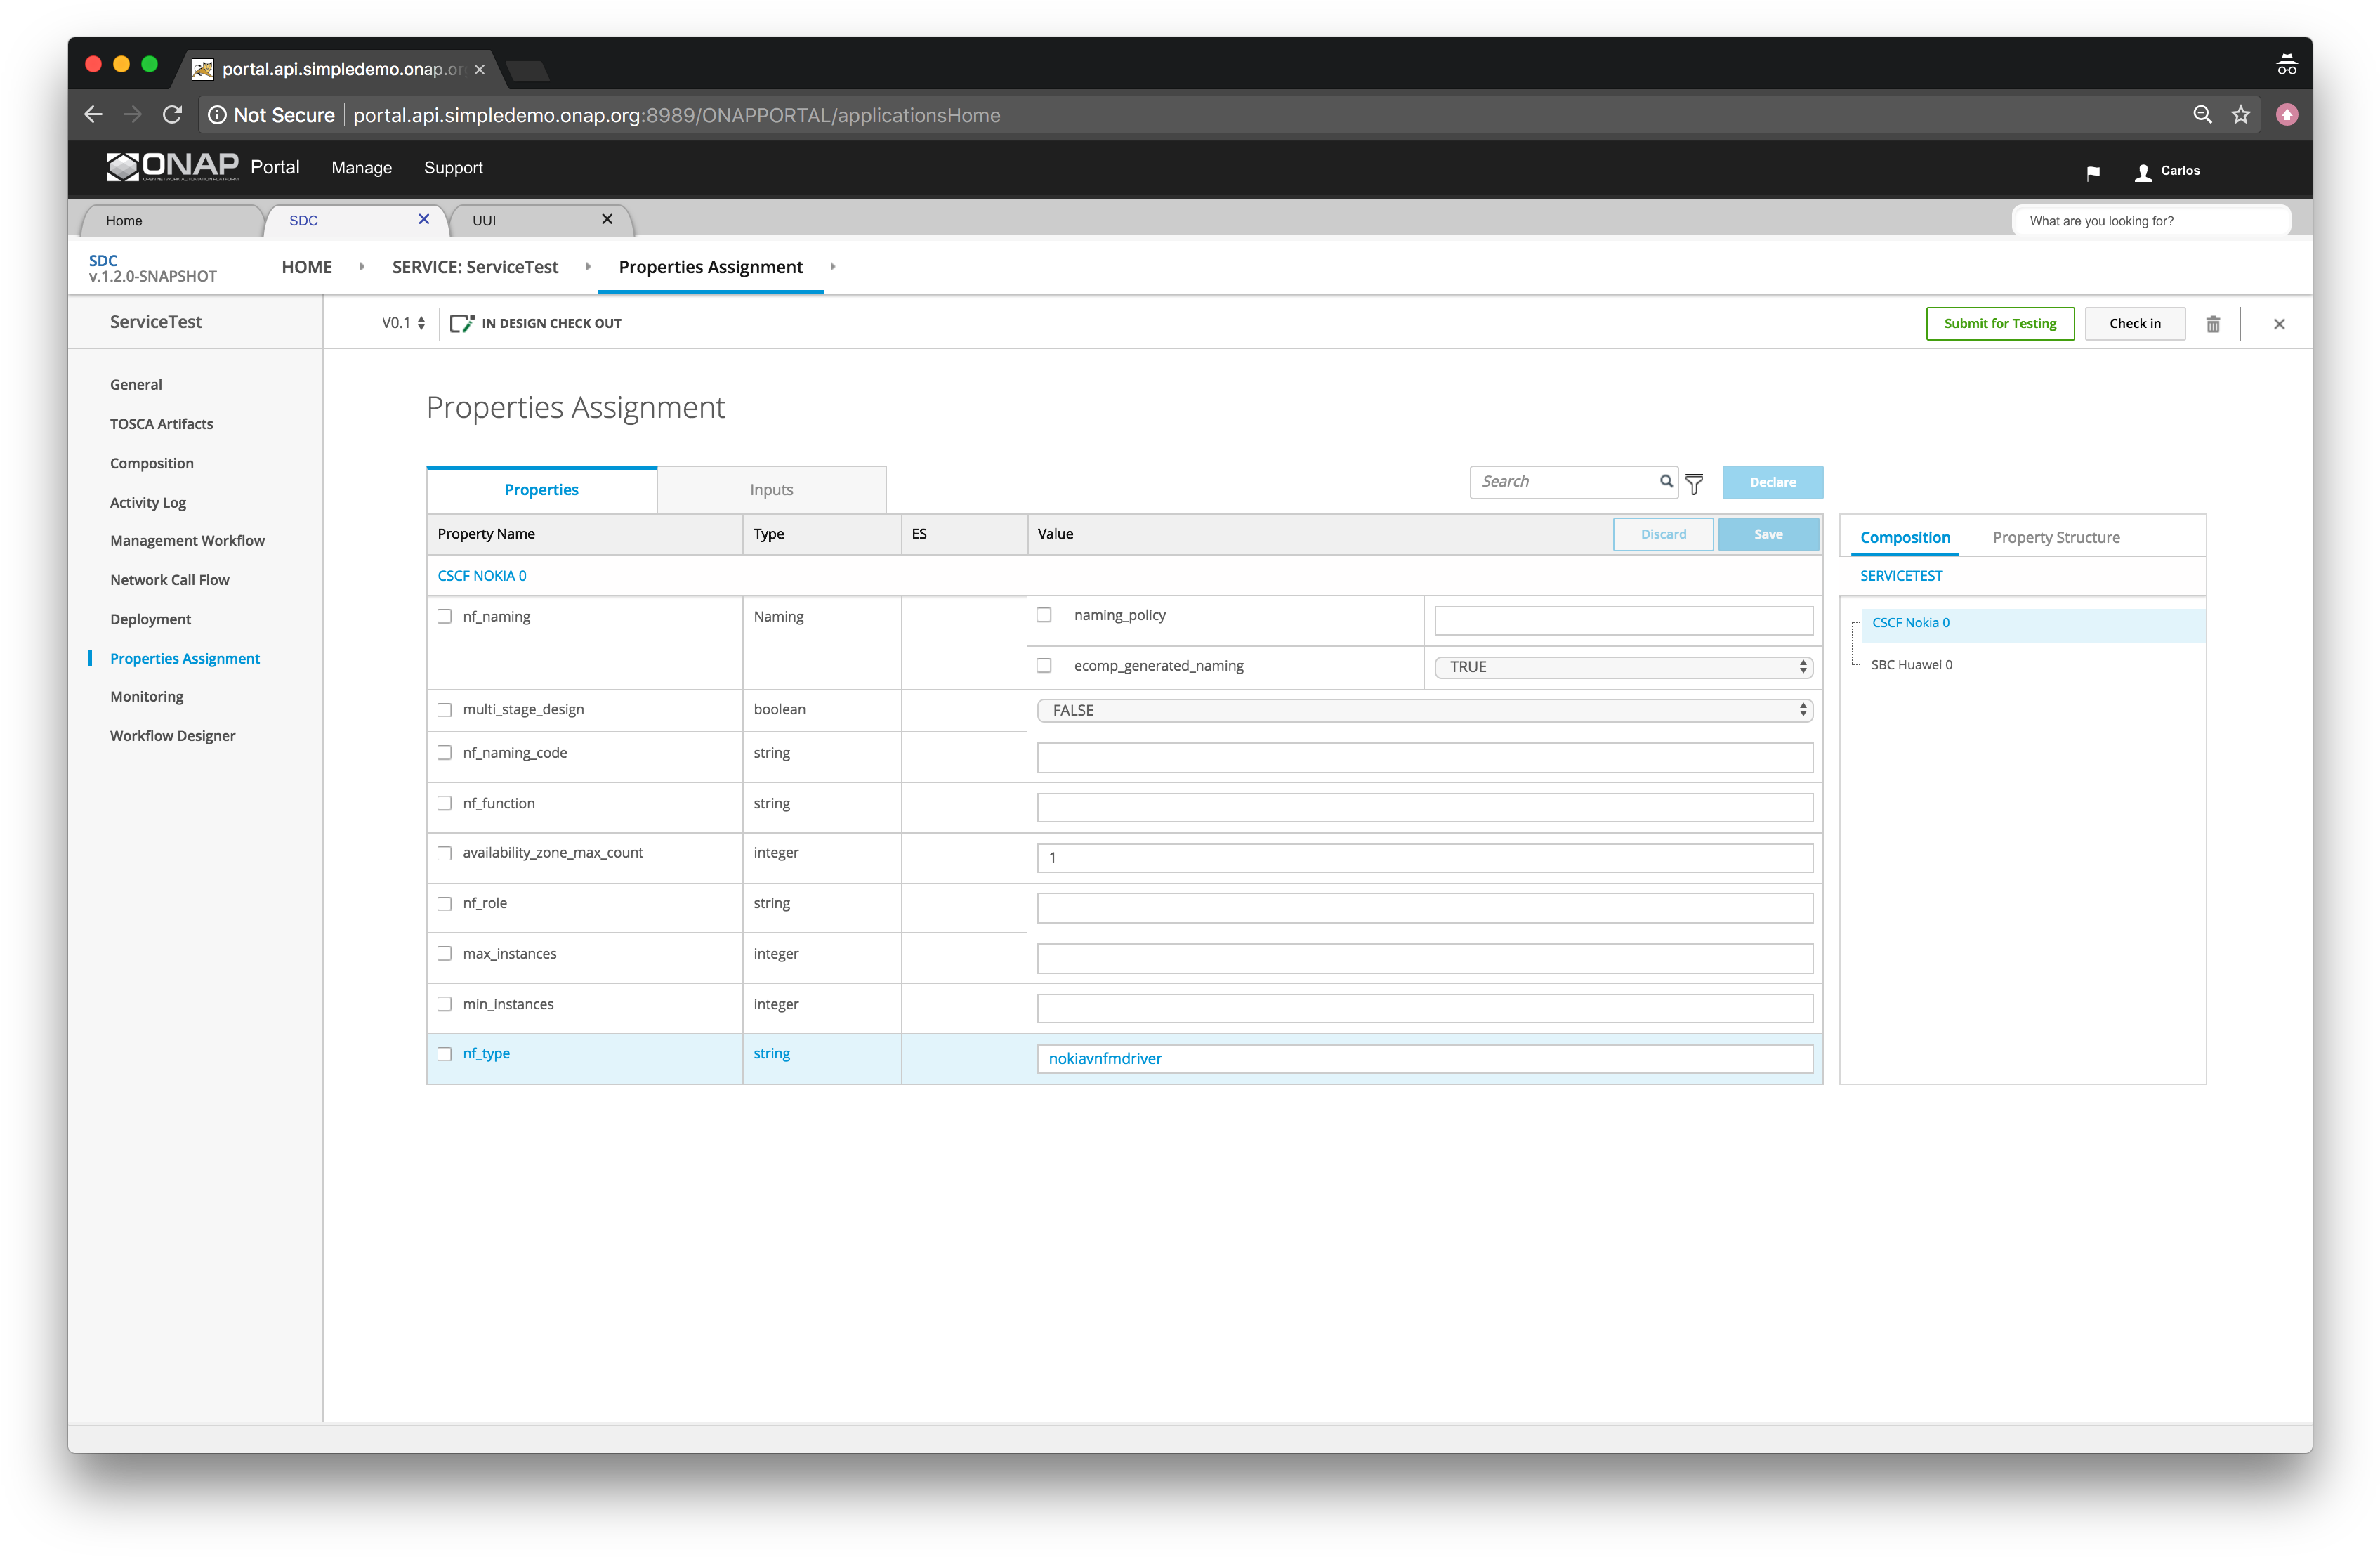Image resolution: width=2380 pixels, height=1557 pixels.
Task: Click the Check in button
Action: click(x=2134, y=323)
